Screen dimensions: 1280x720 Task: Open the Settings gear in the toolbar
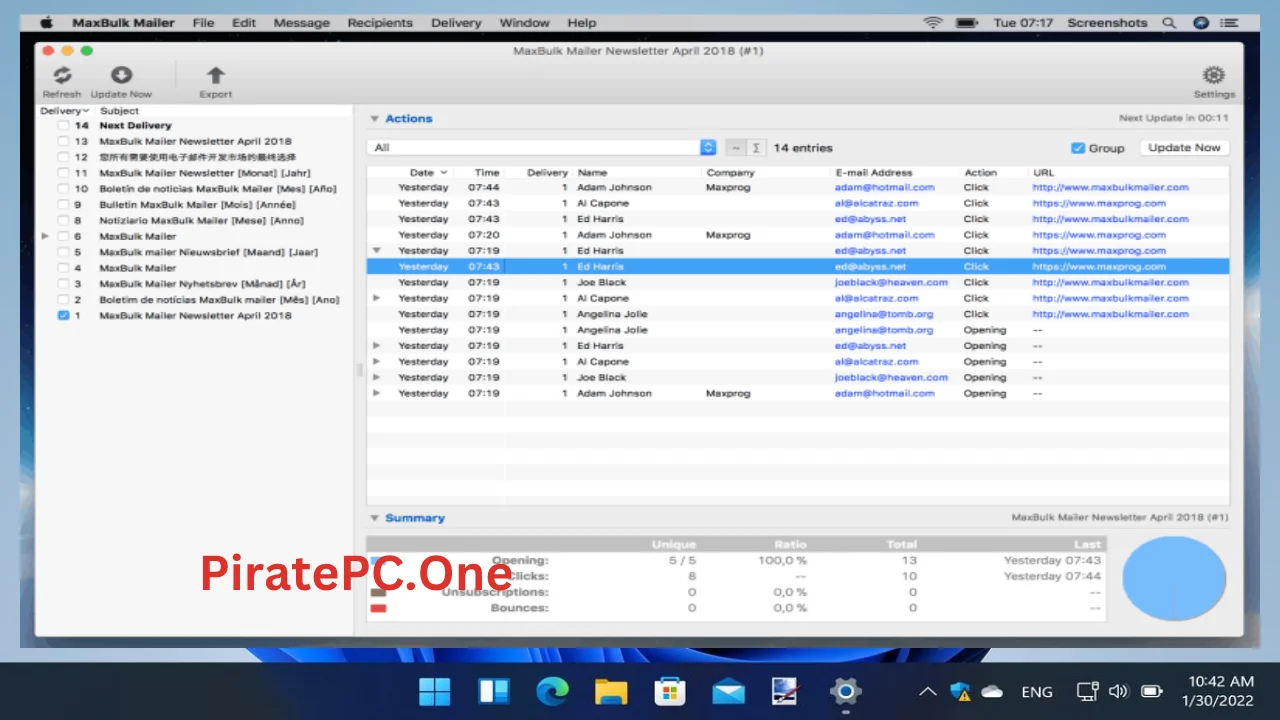tap(1214, 76)
